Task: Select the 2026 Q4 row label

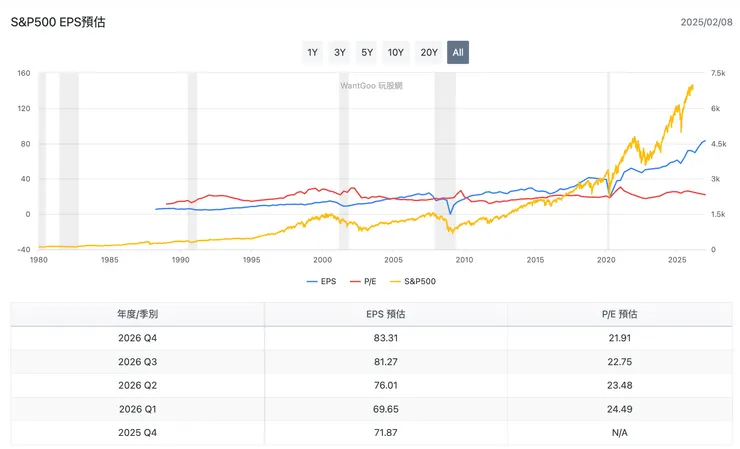Action: [x=137, y=338]
